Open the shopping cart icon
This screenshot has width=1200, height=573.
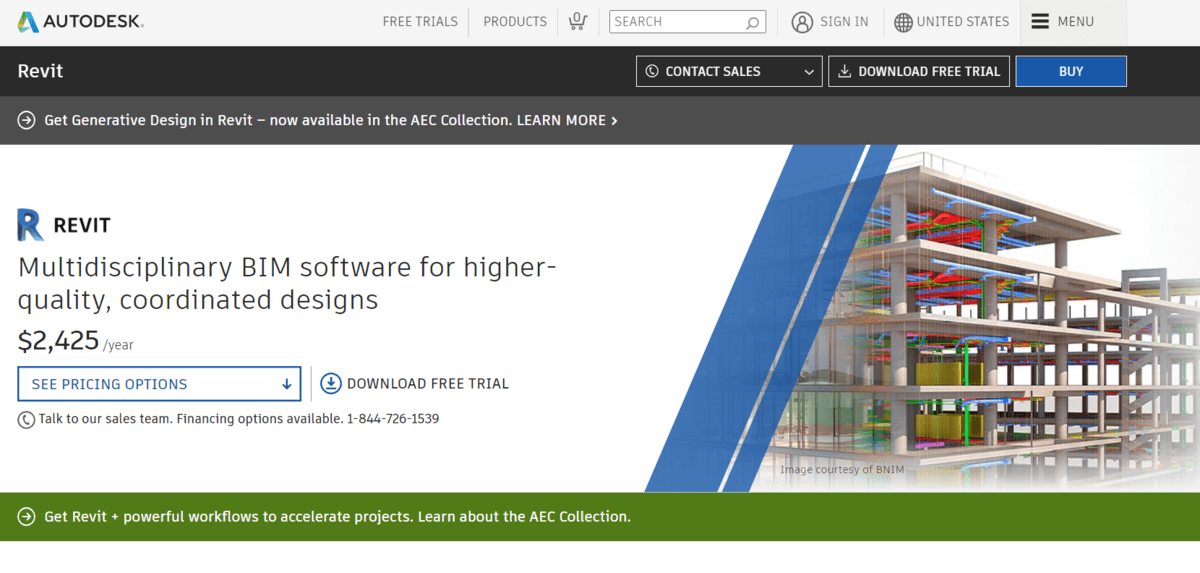point(578,21)
